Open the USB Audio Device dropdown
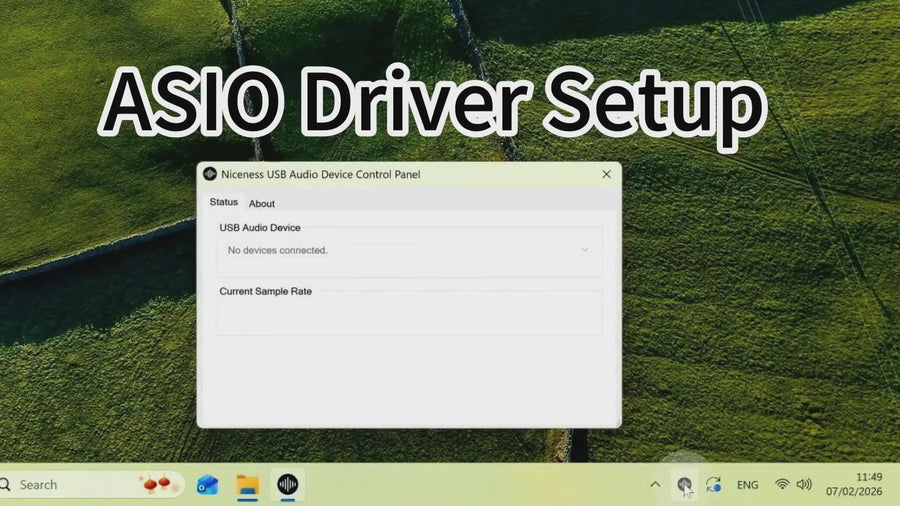 click(408, 250)
